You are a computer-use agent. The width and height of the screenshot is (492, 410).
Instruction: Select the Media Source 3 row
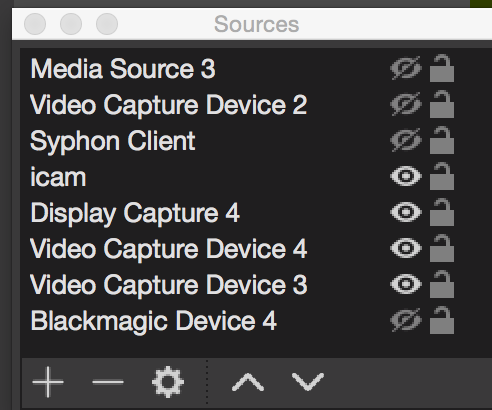pos(256,69)
